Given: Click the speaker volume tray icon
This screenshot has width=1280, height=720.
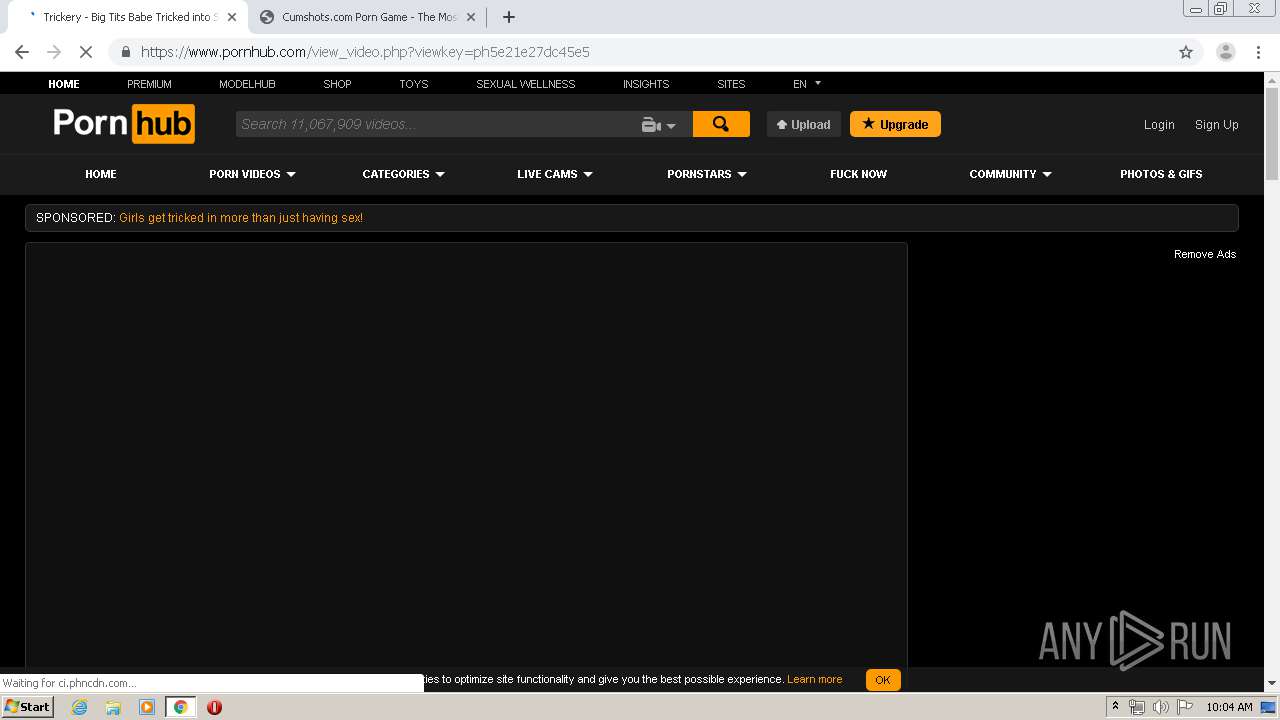Looking at the screenshot, I should click(x=1160, y=707).
